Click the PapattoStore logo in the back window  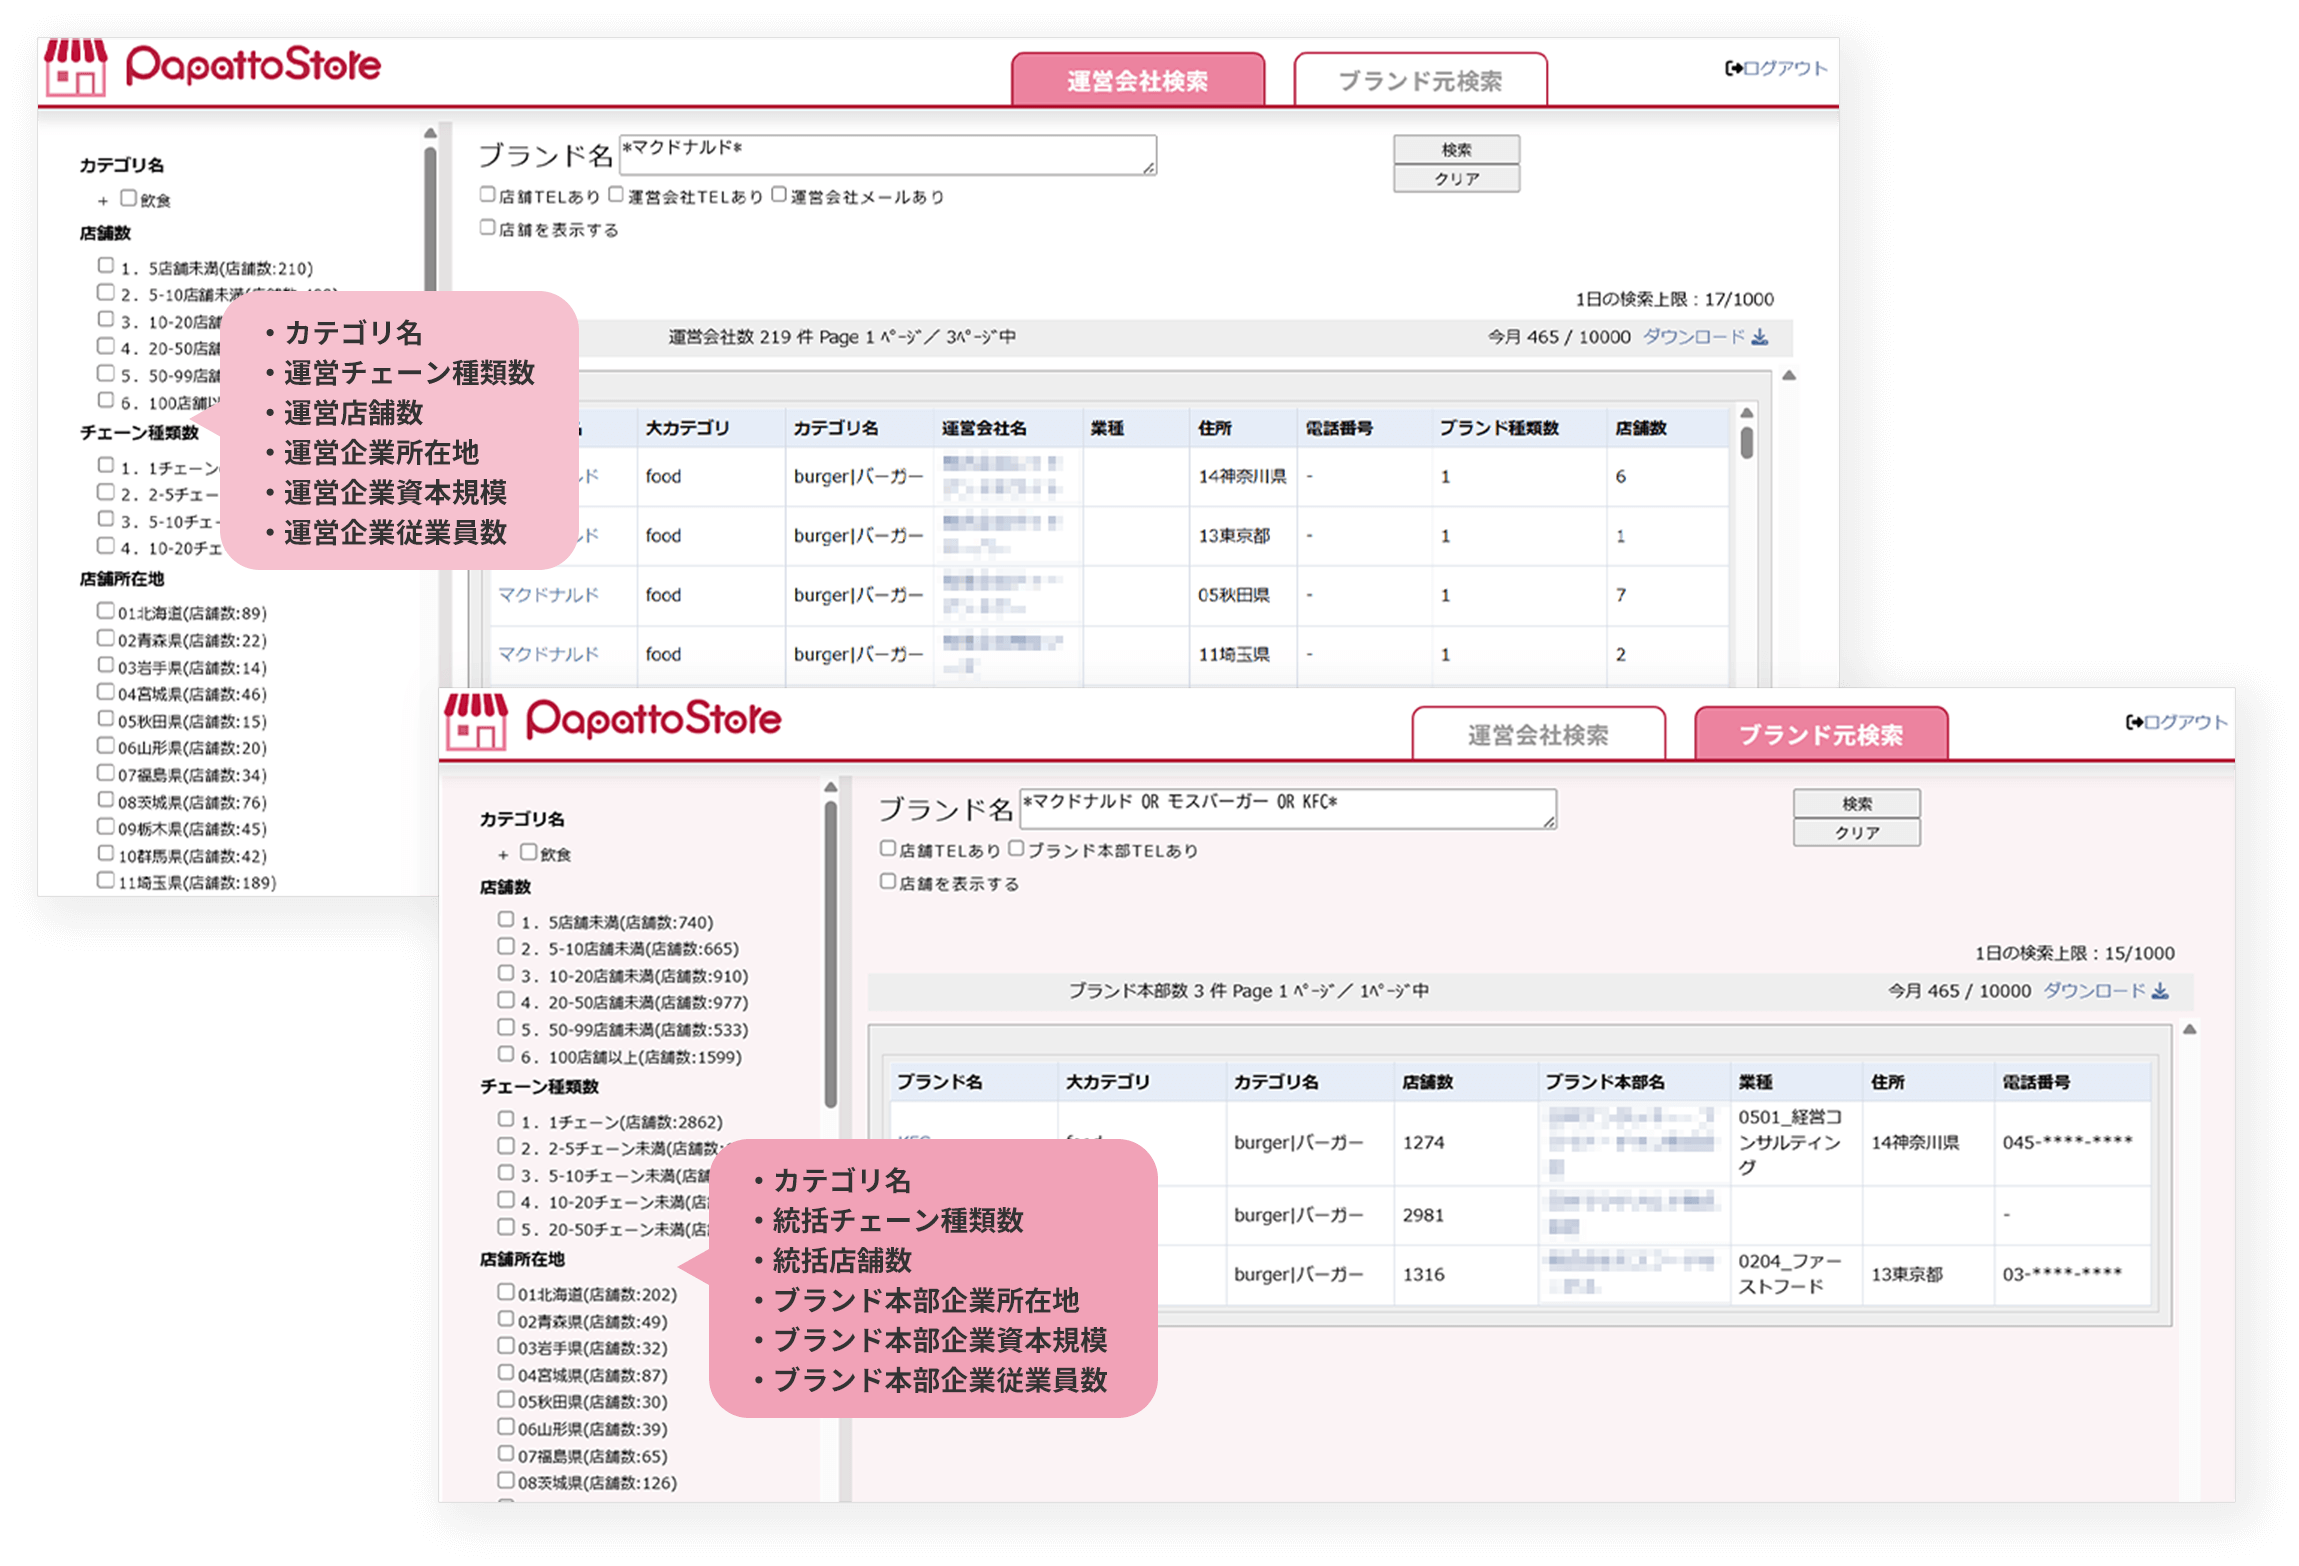(212, 67)
